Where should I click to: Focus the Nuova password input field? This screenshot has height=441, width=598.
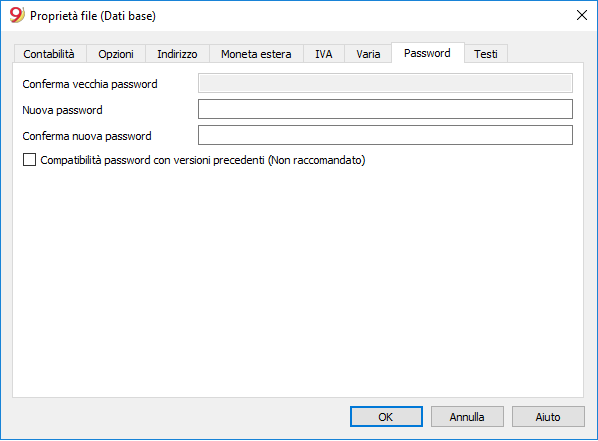point(385,109)
